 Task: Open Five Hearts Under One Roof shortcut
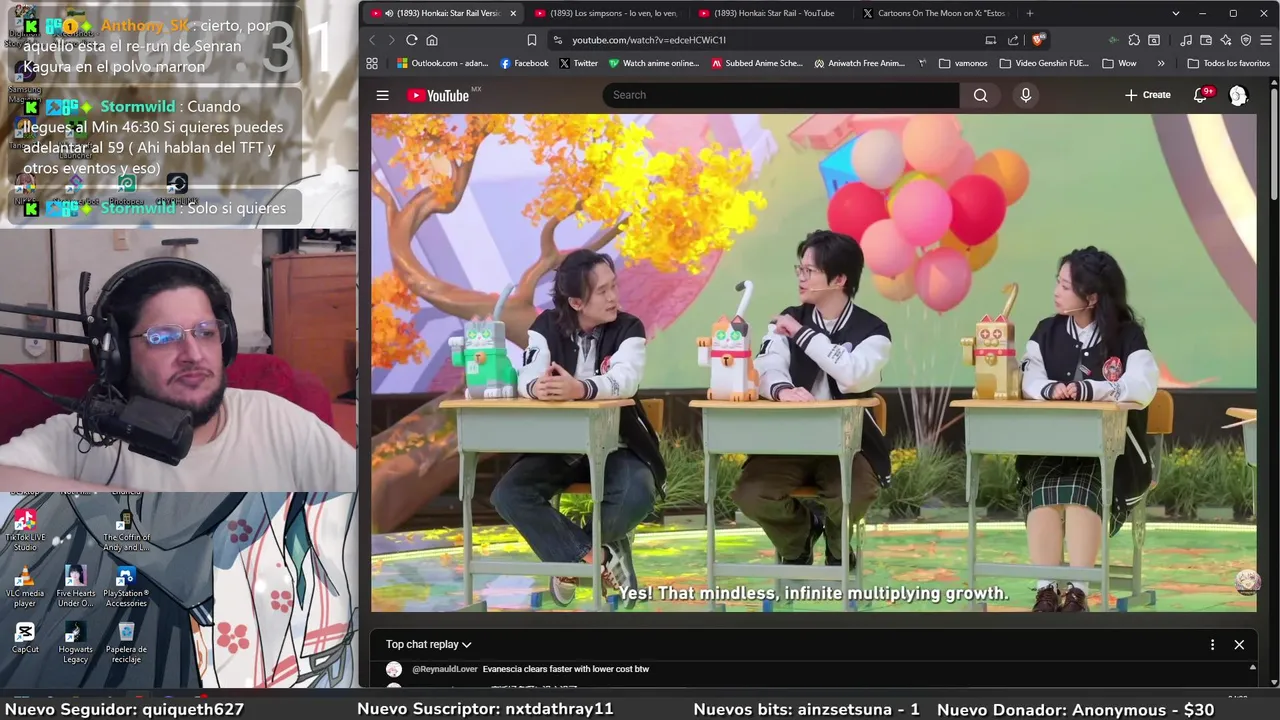[x=75, y=586]
